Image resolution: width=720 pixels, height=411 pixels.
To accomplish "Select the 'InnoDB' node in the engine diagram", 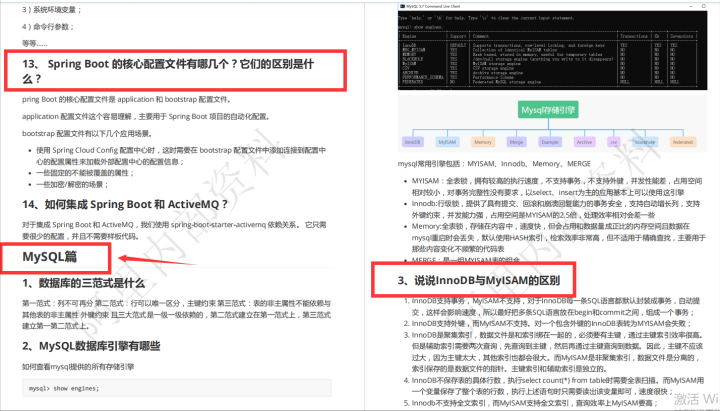I will point(412,142).
